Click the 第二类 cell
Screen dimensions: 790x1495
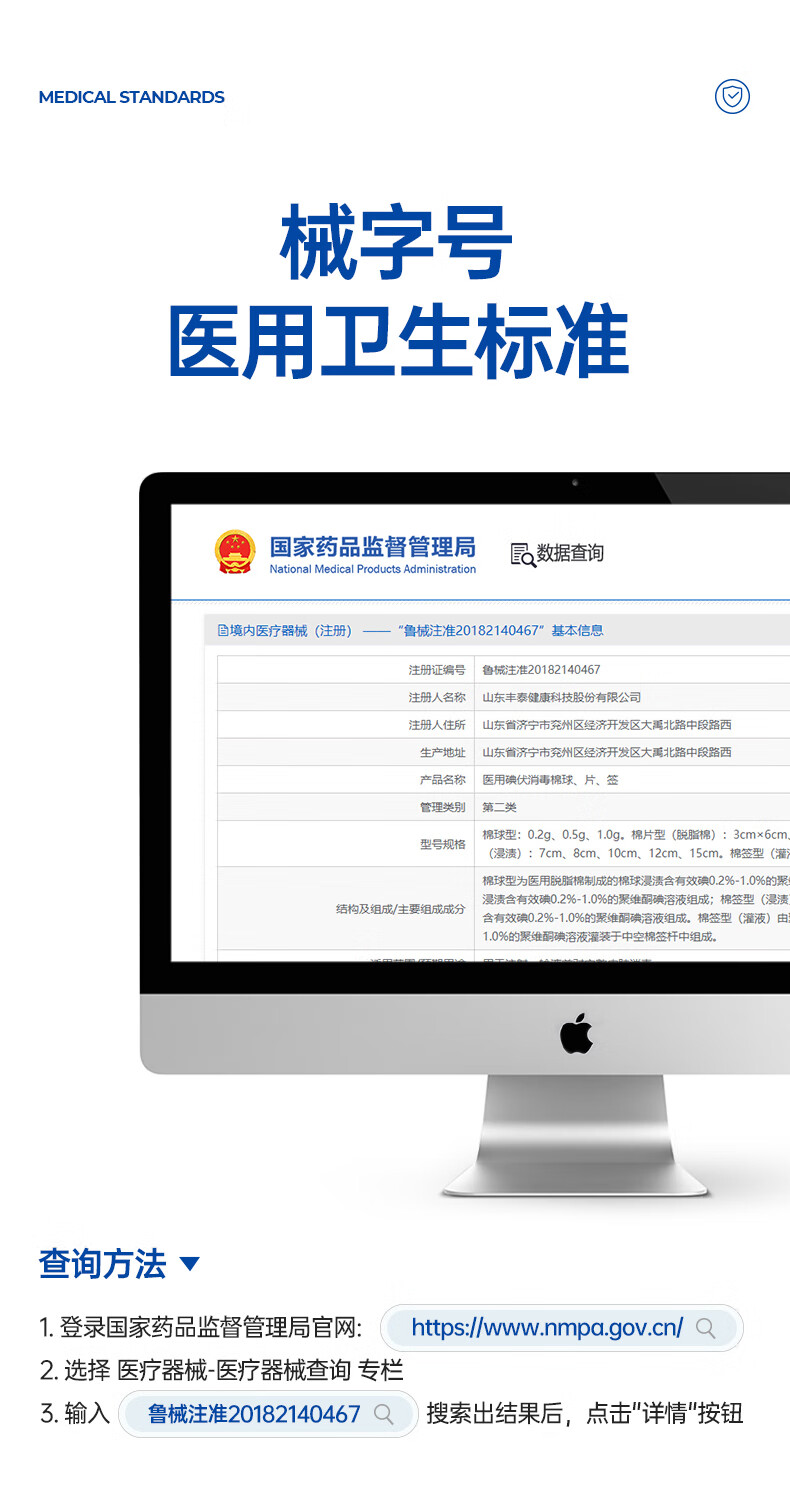click(499, 807)
